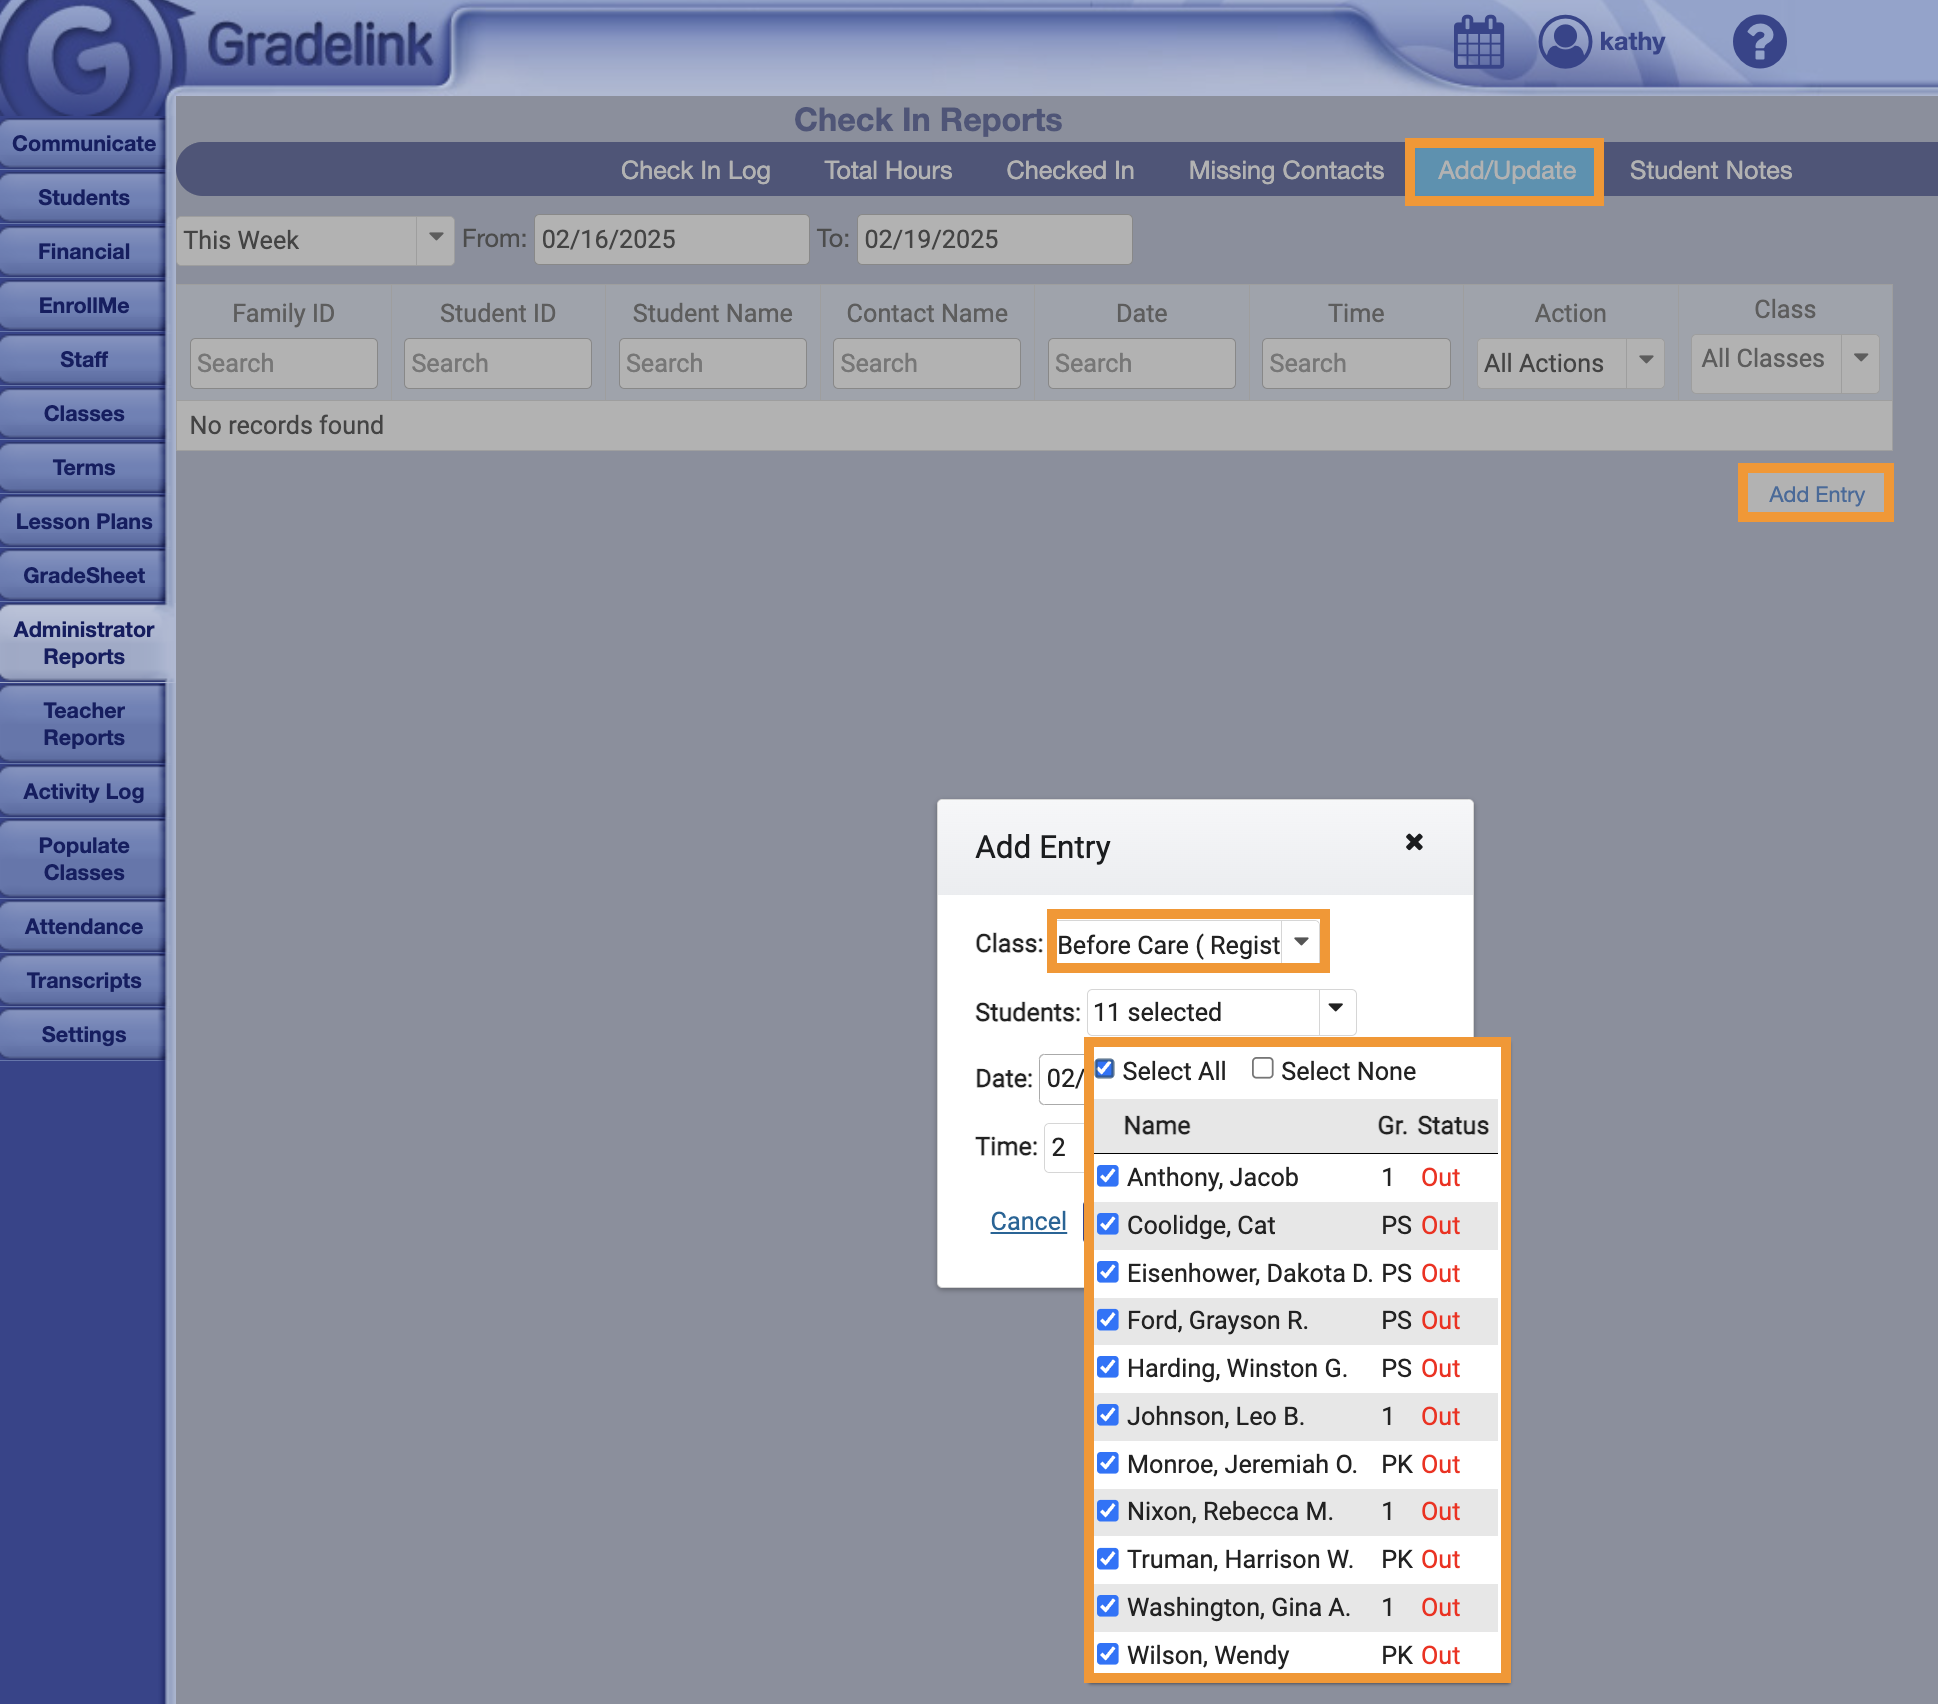The height and width of the screenshot is (1704, 1938).
Task: Open the Class dropdown in Add Entry
Action: pyautogui.click(x=1300, y=942)
